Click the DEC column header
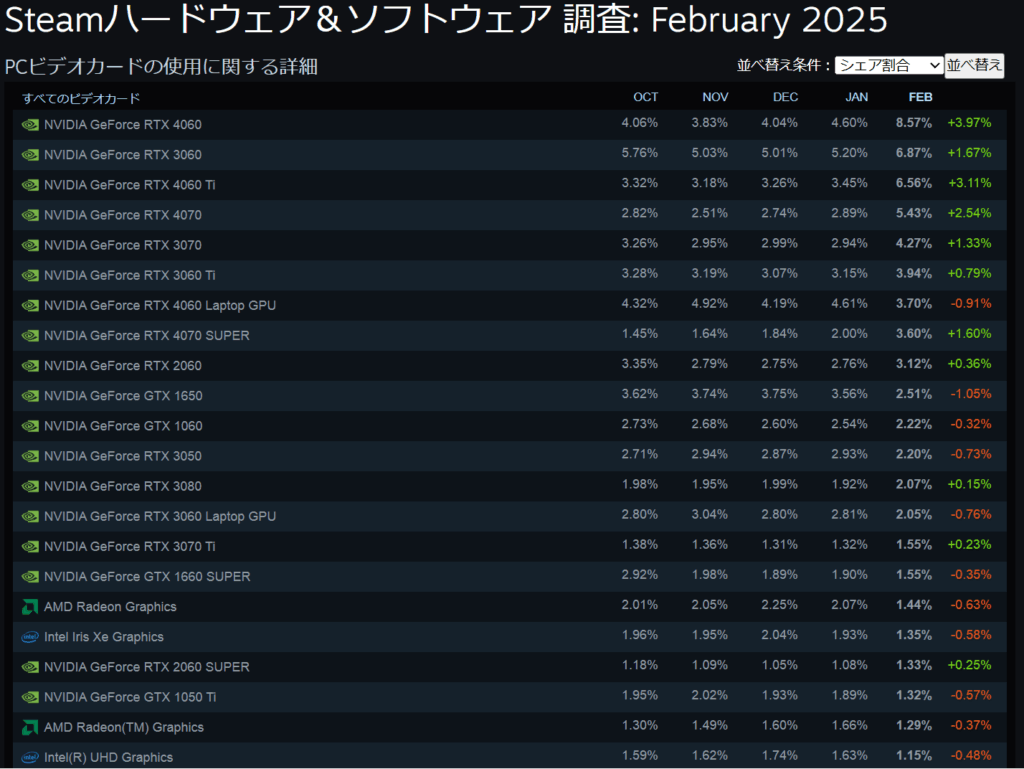Screen dimensions: 1024x769 (x=785, y=97)
